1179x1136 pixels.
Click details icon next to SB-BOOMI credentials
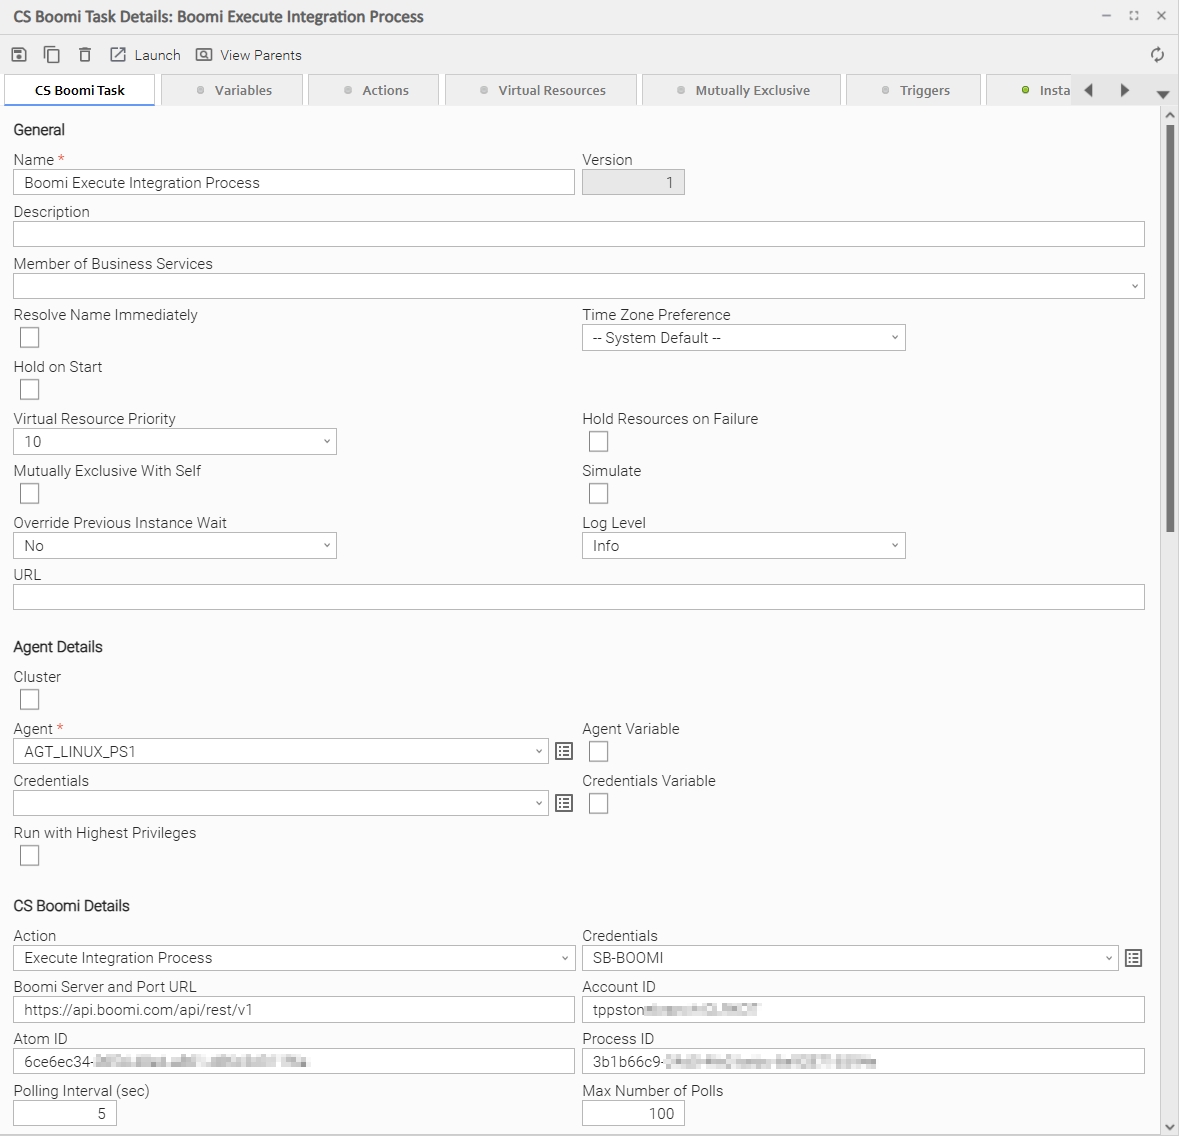pos(1133,958)
